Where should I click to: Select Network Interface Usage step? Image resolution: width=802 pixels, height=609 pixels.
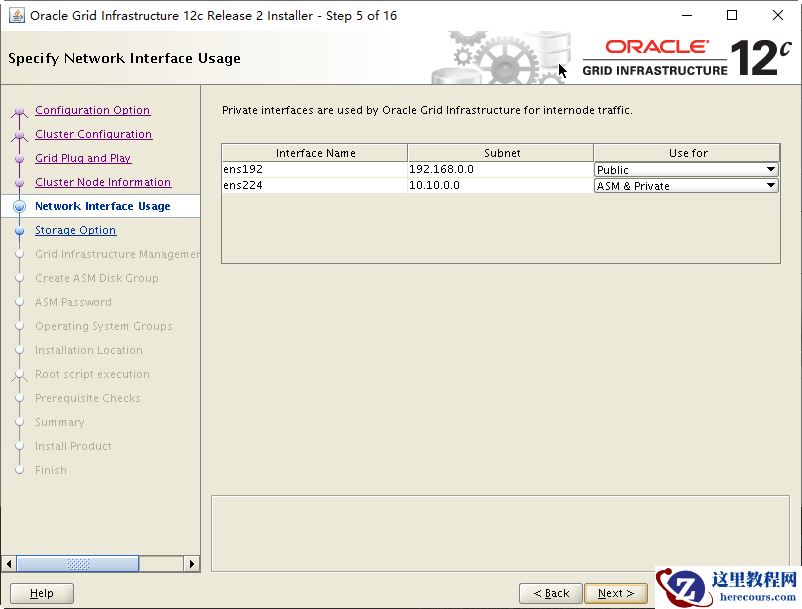point(102,206)
